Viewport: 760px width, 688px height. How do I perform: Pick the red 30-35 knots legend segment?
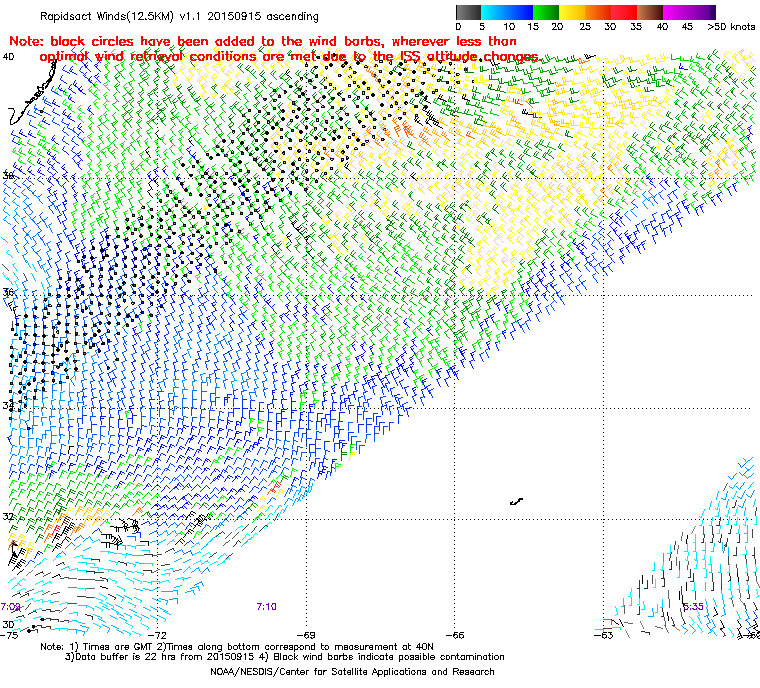coord(624,12)
